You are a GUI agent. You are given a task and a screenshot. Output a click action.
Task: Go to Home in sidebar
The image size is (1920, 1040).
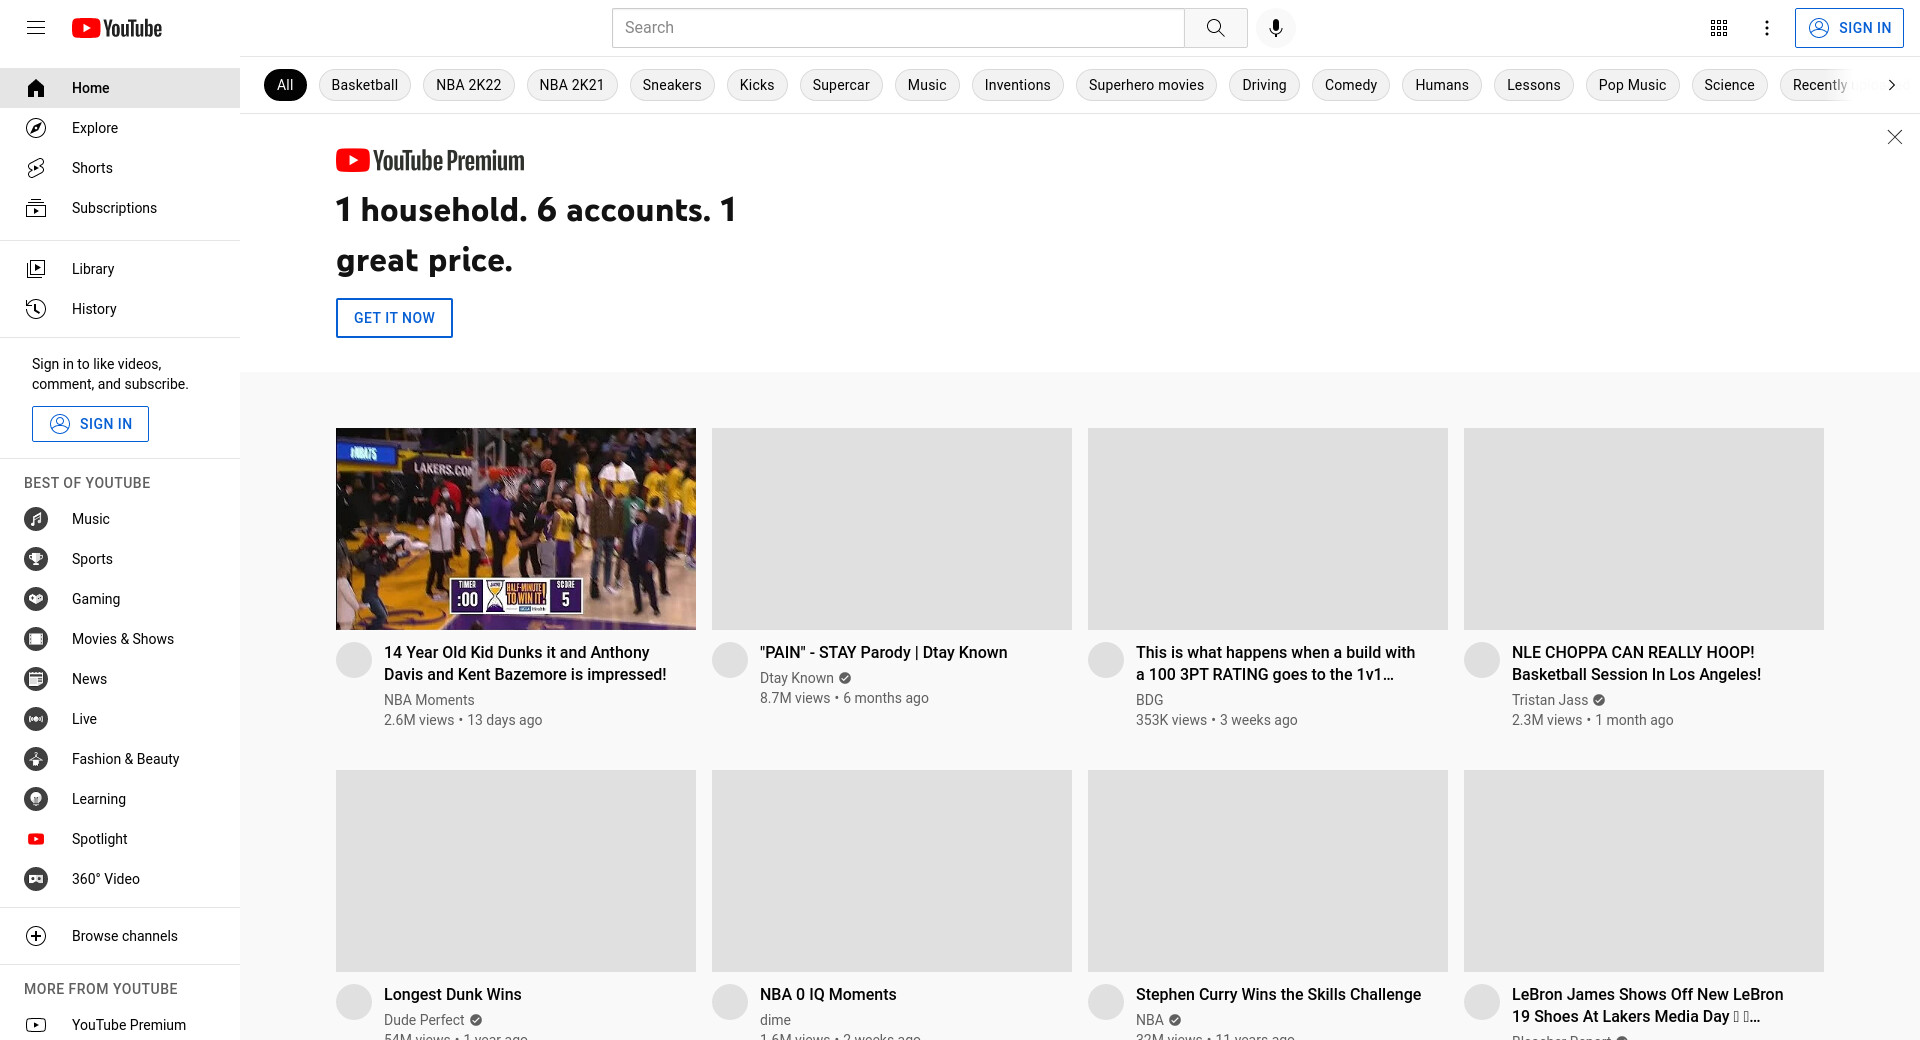pyautogui.click(x=120, y=88)
